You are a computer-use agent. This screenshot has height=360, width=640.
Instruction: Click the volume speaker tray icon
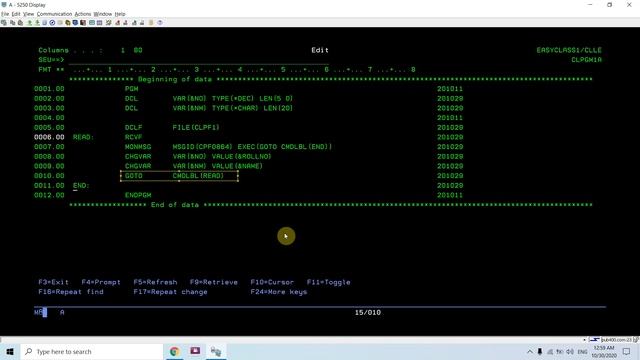point(570,351)
